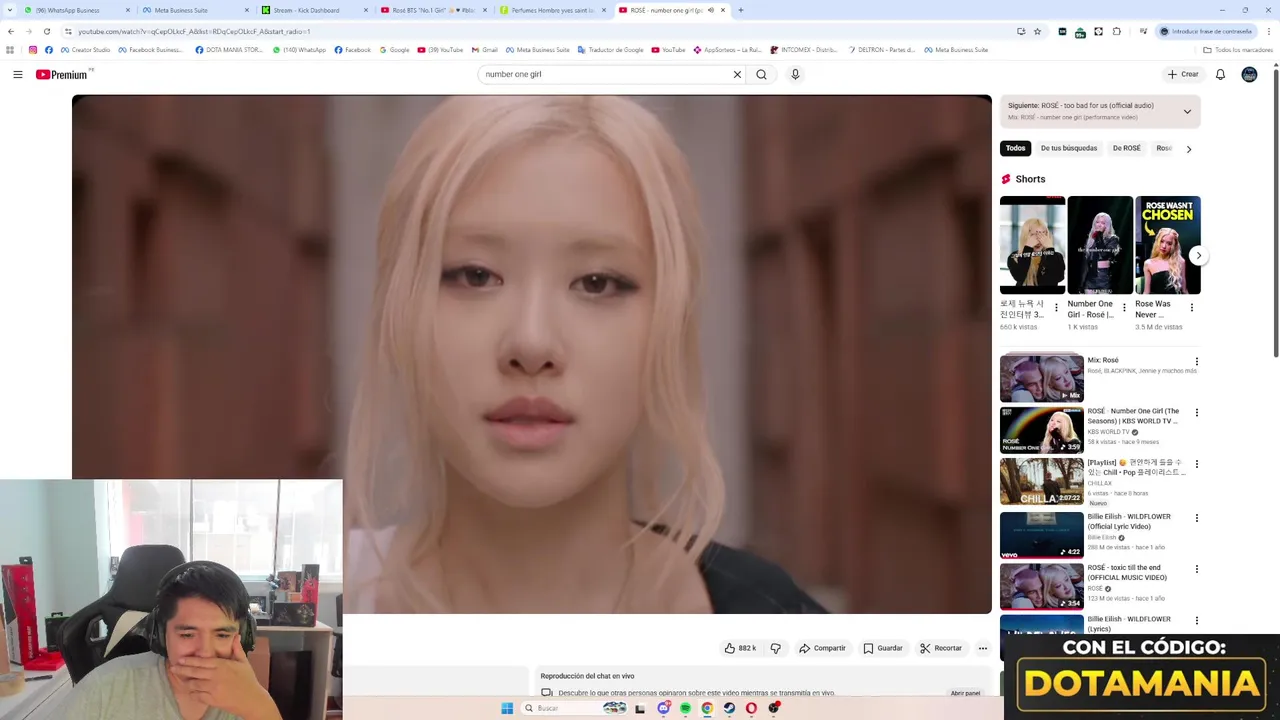Open the YouTube guide hamburger menu
This screenshot has height=720, width=1280.
pos(18,74)
